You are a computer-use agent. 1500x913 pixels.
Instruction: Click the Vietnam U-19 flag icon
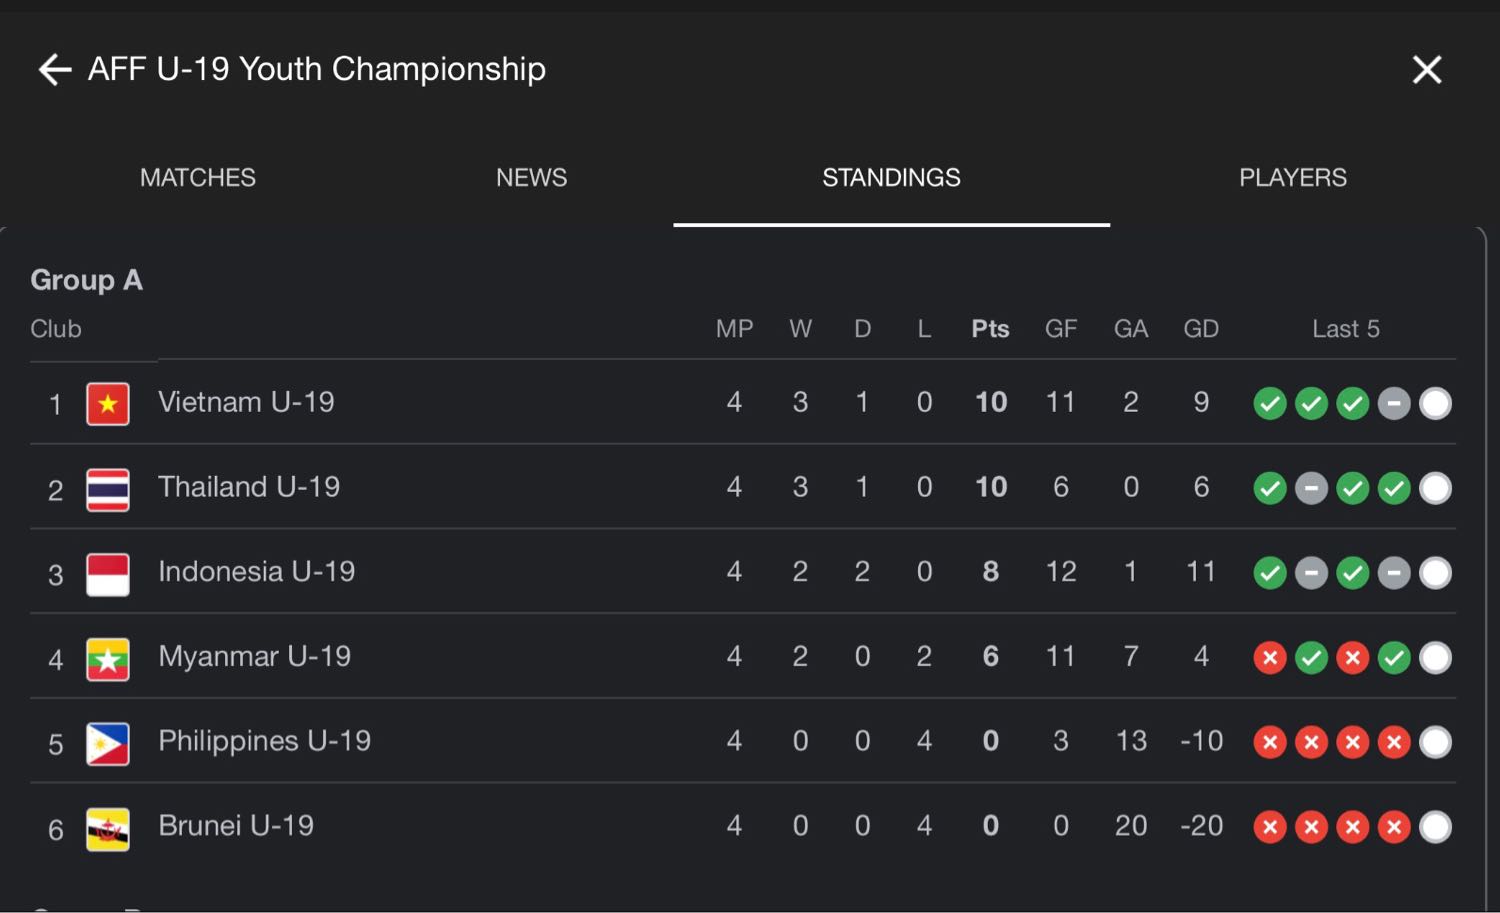pyautogui.click(x=108, y=404)
